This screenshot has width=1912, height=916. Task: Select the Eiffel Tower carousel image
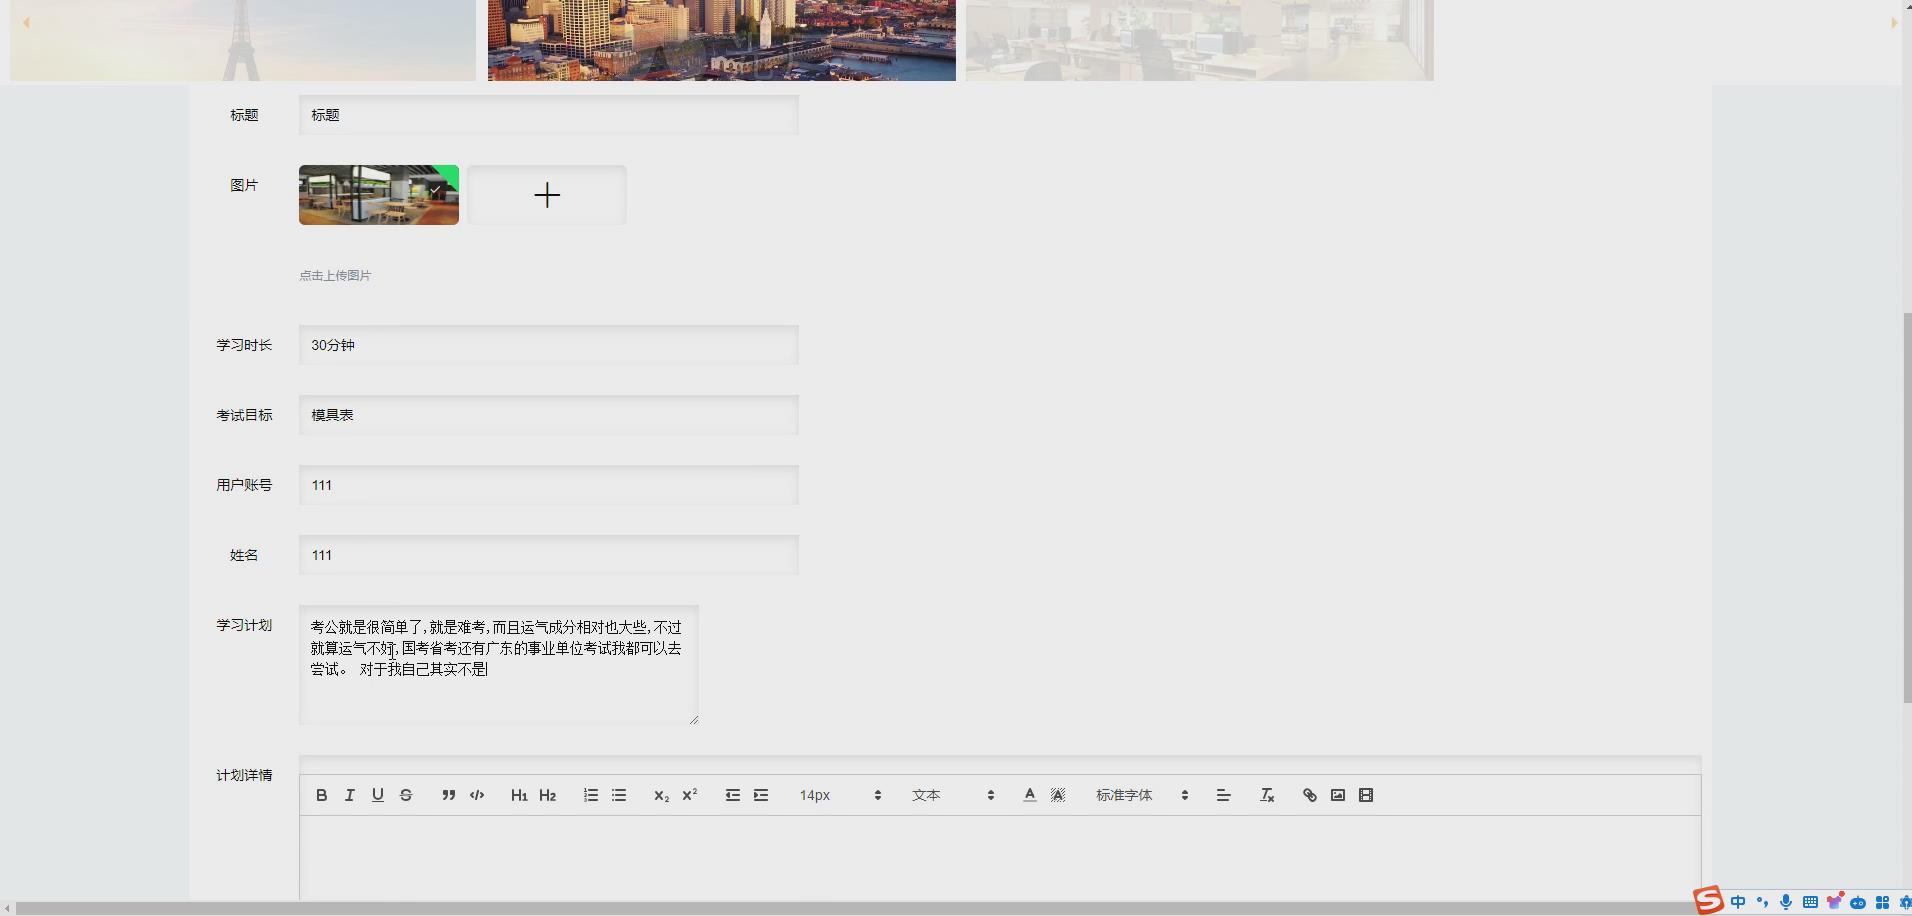(x=243, y=40)
